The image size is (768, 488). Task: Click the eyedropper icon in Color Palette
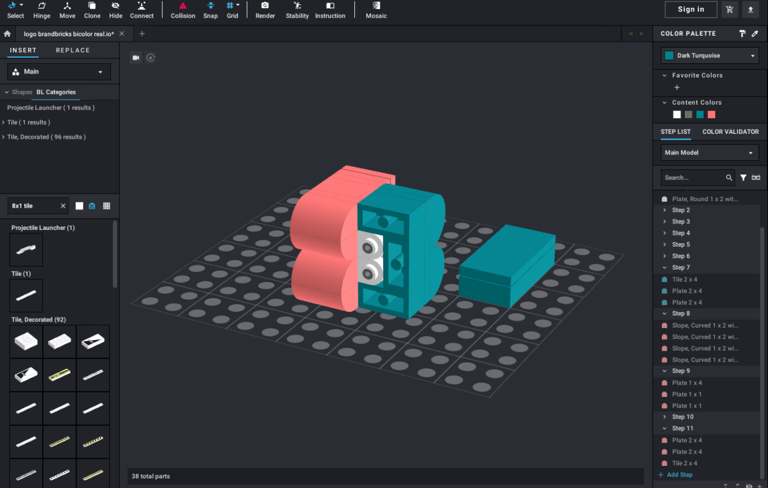point(755,33)
